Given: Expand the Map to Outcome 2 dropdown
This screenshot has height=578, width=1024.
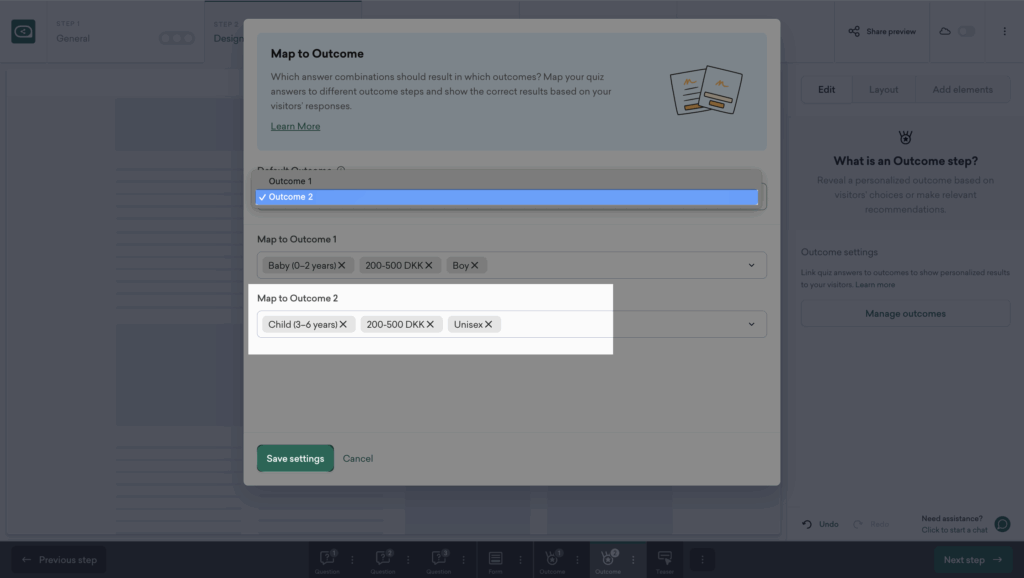Looking at the screenshot, I should [751, 325].
